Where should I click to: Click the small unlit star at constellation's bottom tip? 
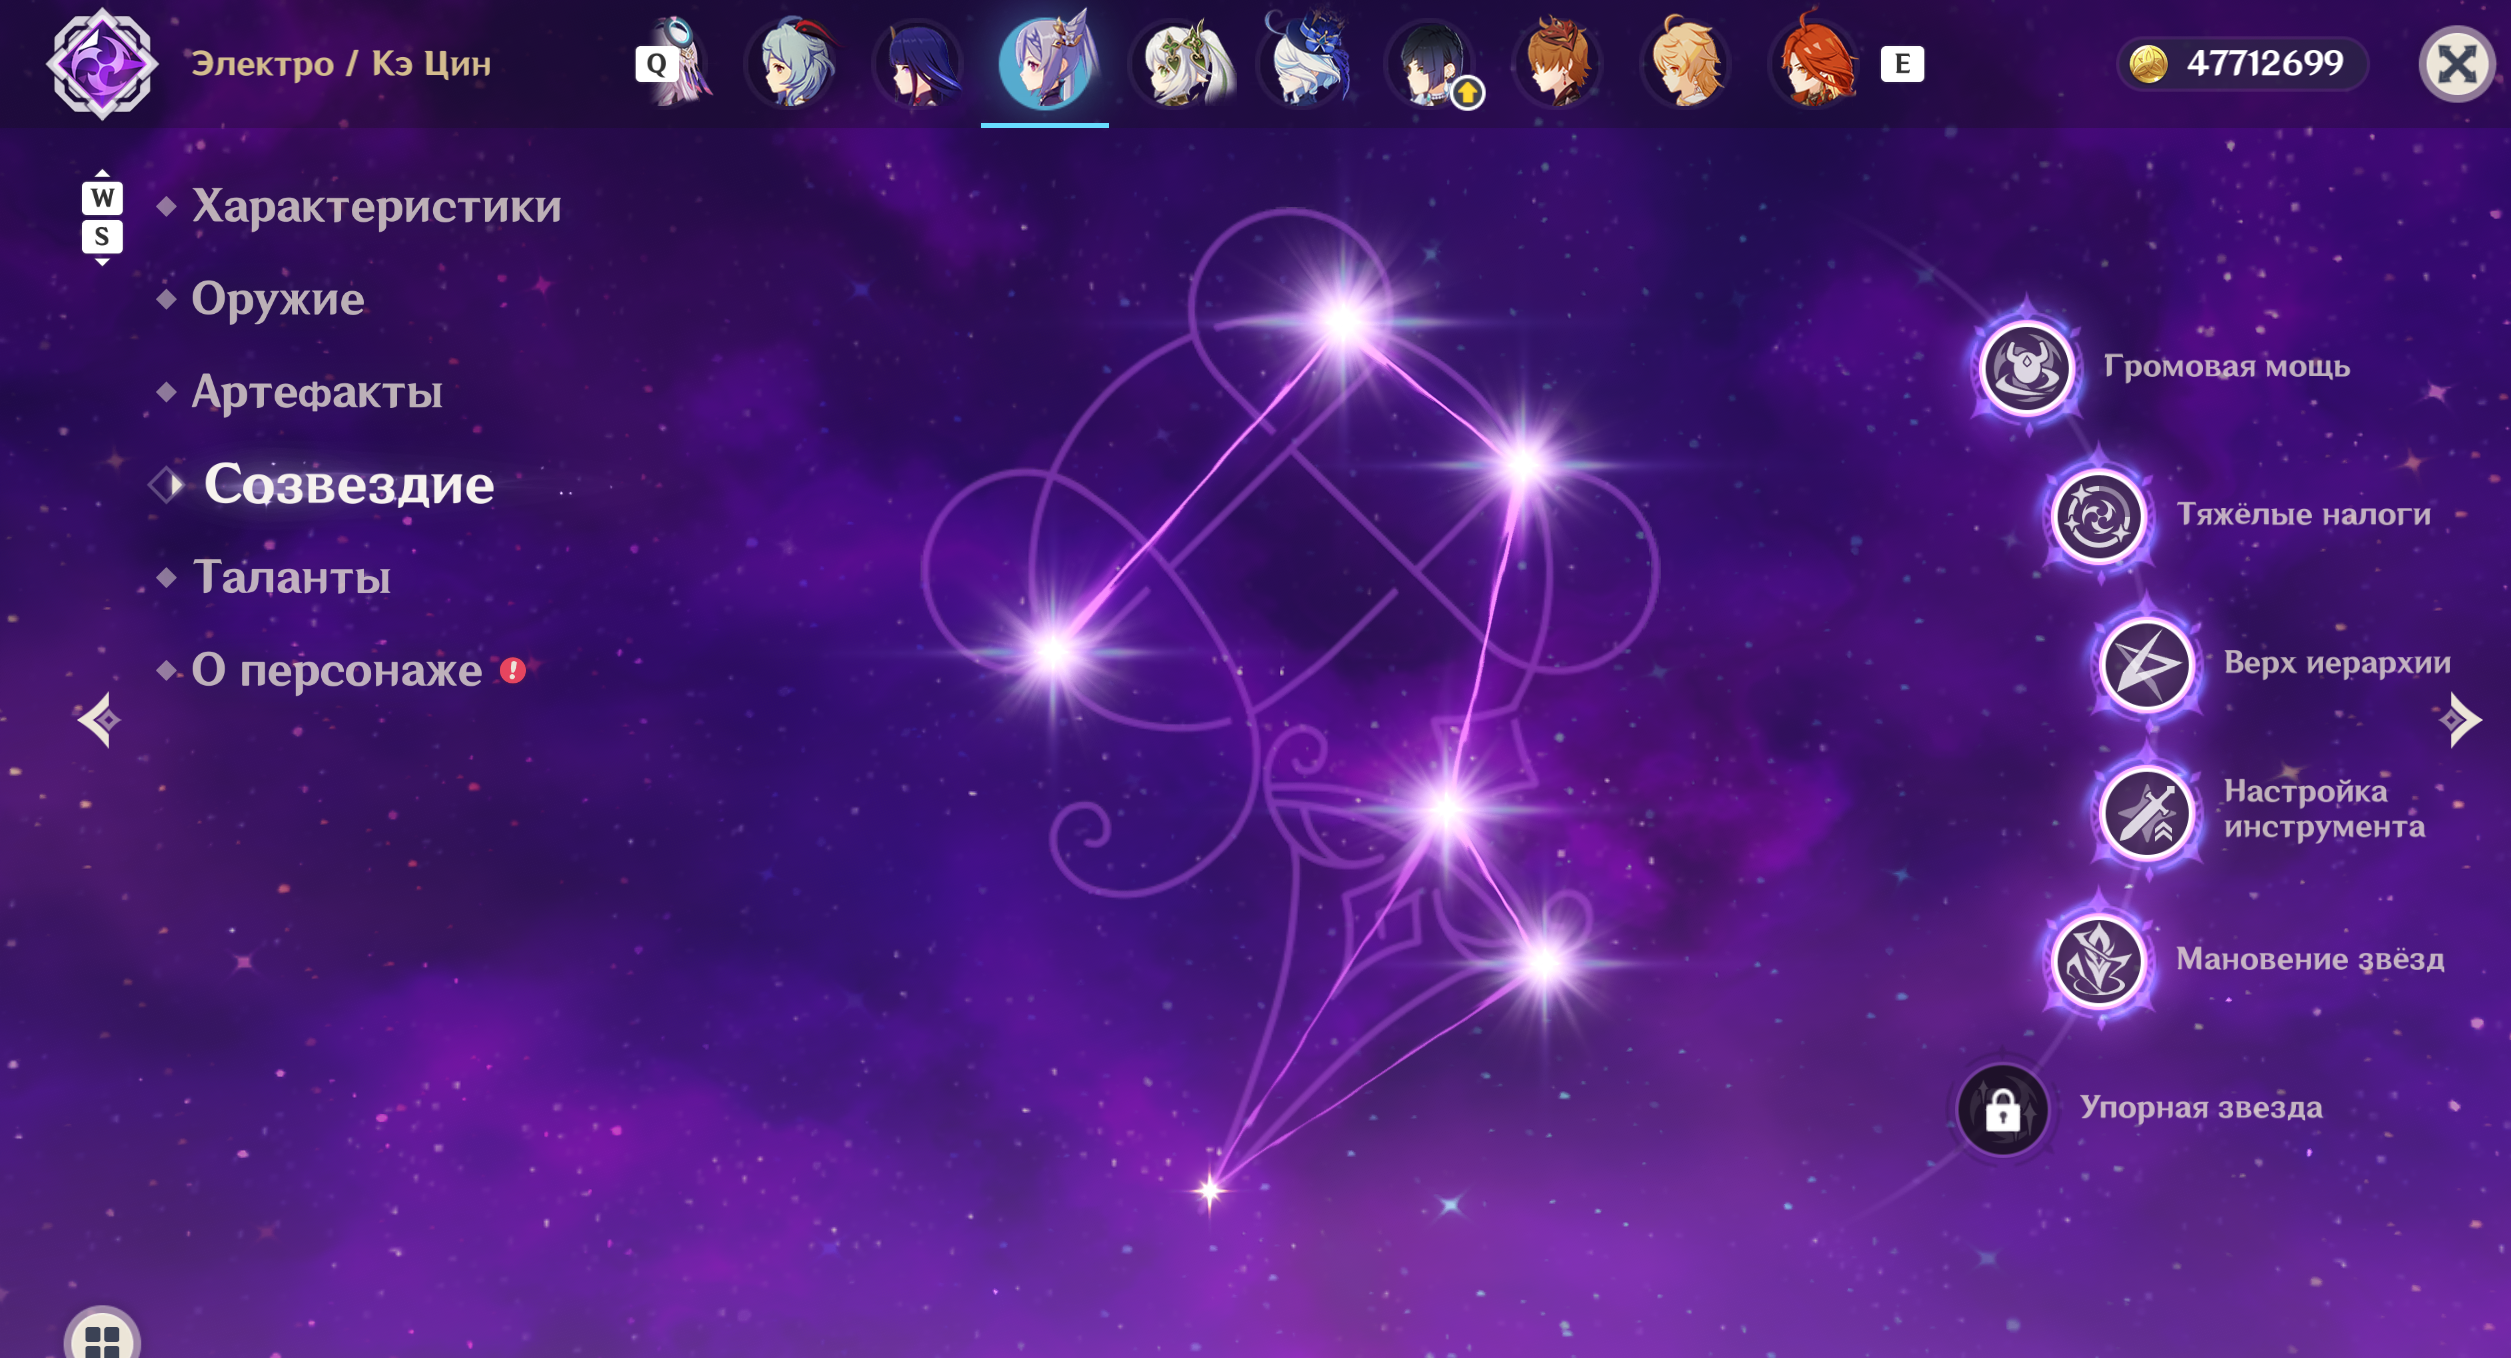tap(1210, 1190)
